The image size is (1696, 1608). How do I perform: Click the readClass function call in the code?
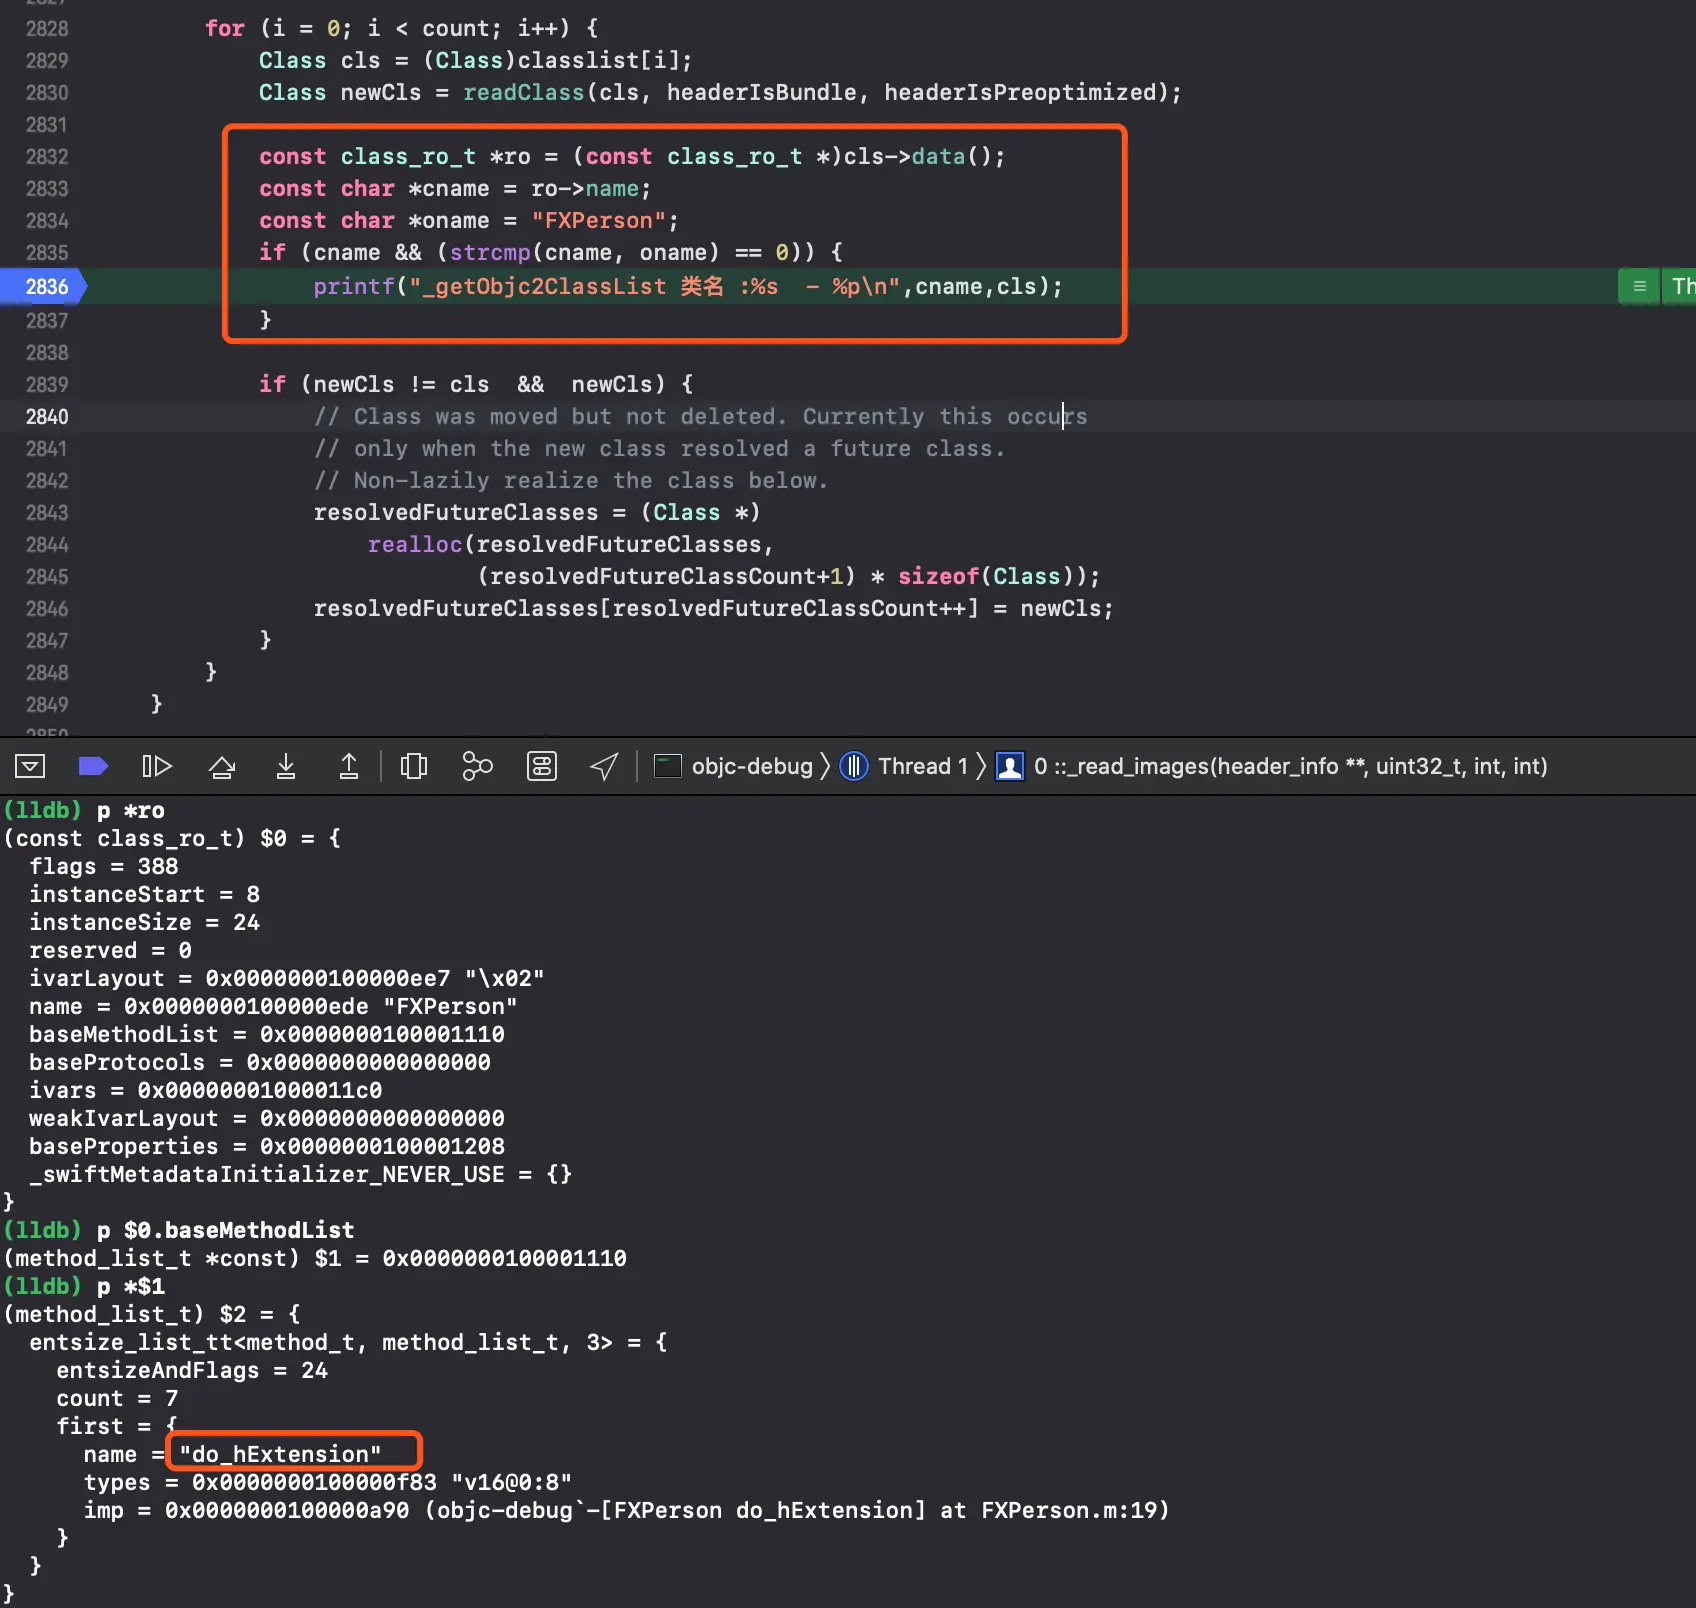[524, 93]
